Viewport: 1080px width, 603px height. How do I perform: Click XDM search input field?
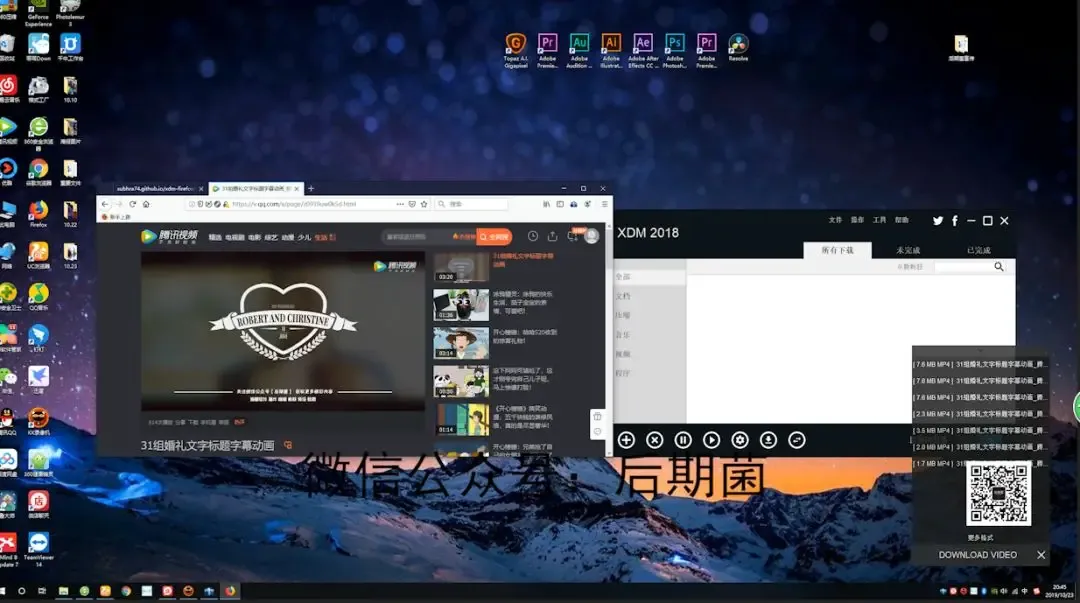(x=963, y=267)
